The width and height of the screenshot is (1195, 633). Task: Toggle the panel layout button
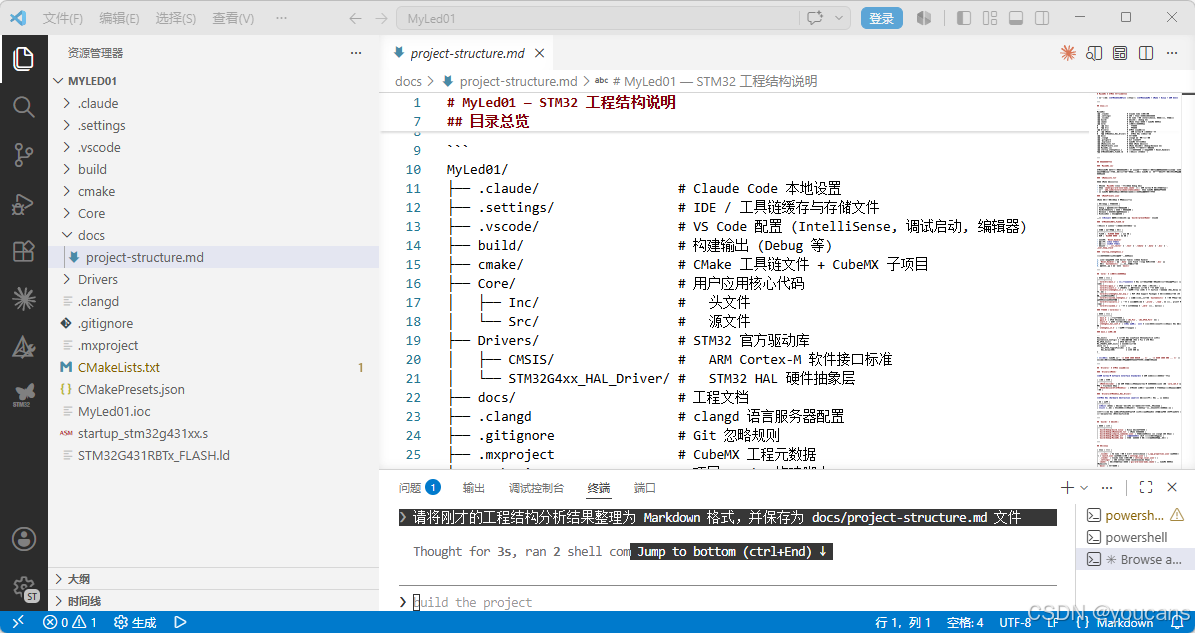point(1015,18)
